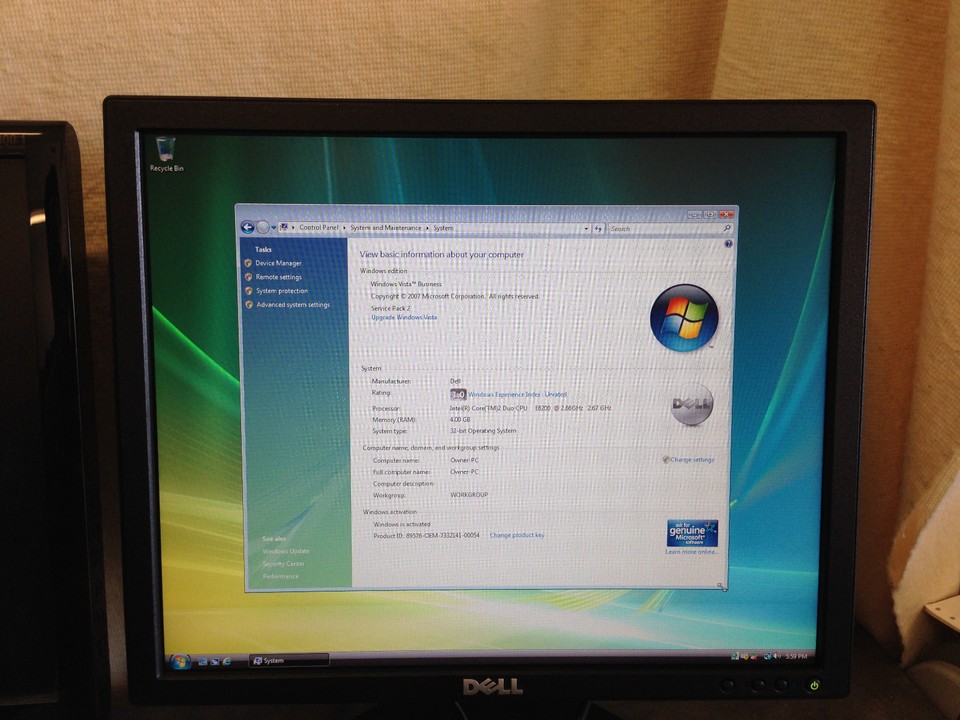
Task: Click the Show Desktop icon in Quick Launch
Action: pos(201,661)
